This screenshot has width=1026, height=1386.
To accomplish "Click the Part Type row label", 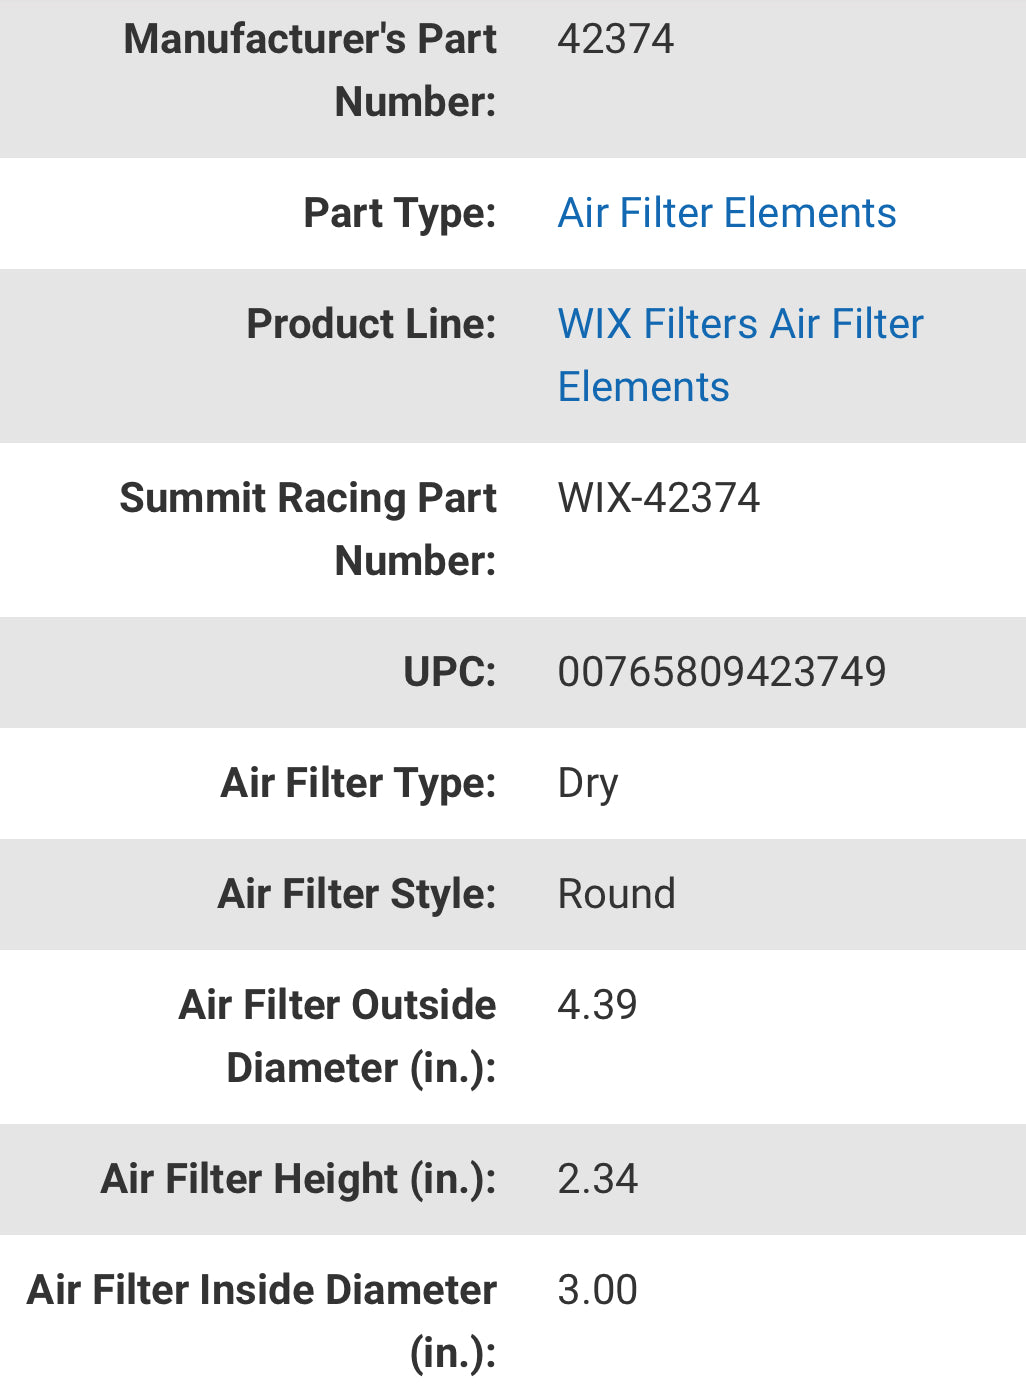I will tap(399, 213).
